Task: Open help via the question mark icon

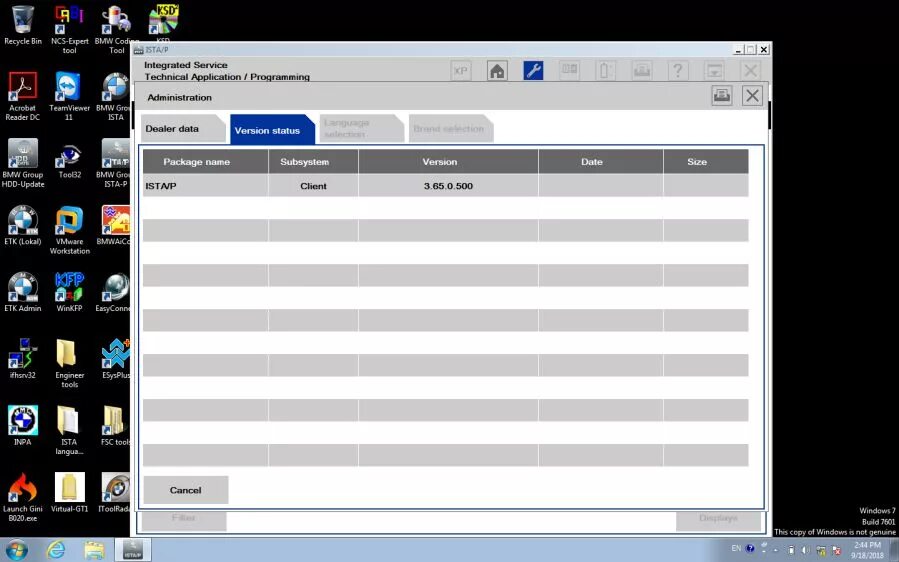Action: point(678,71)
